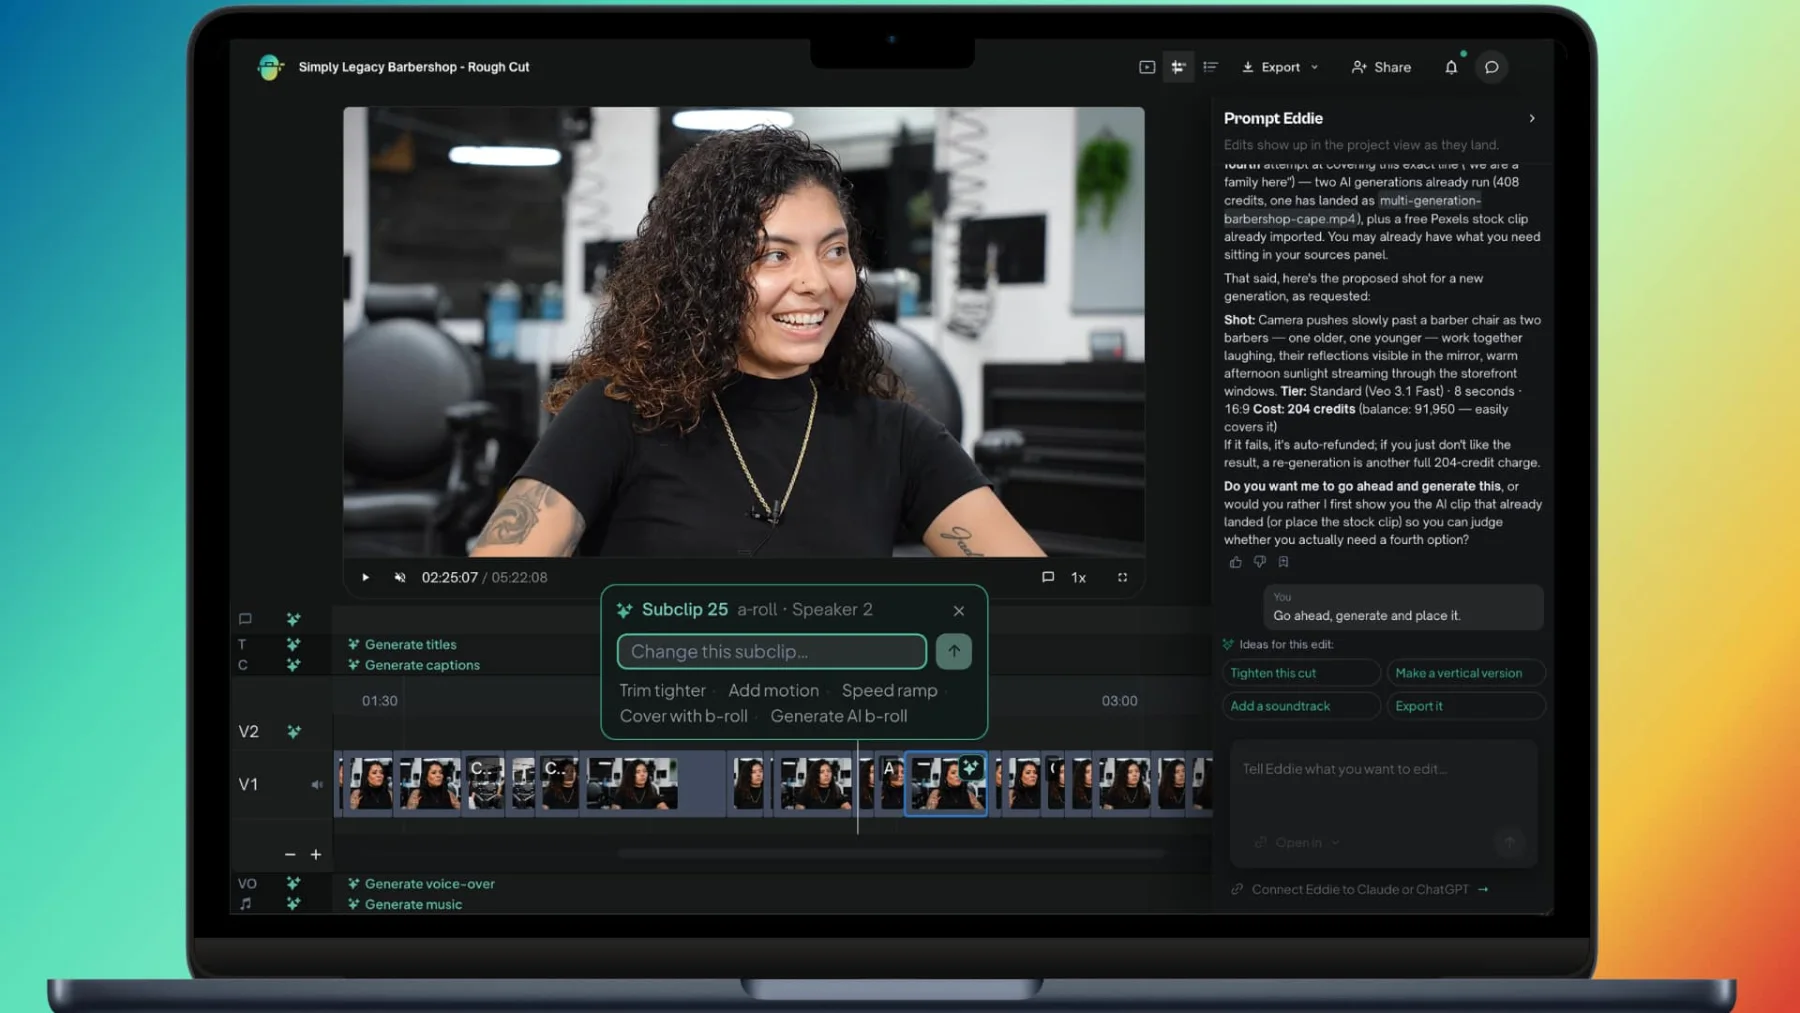
Task: Click the AI sparkle icon on music track
Action: coord(293,904)
